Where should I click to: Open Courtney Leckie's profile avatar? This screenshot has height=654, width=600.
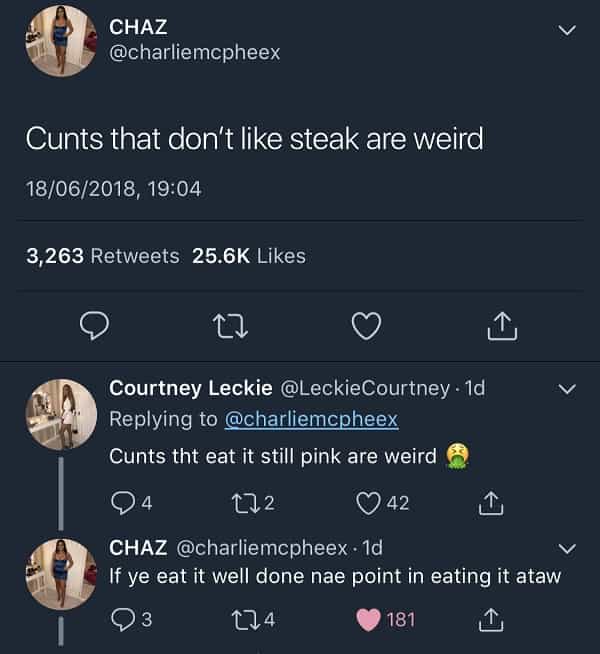click(61, 414)
